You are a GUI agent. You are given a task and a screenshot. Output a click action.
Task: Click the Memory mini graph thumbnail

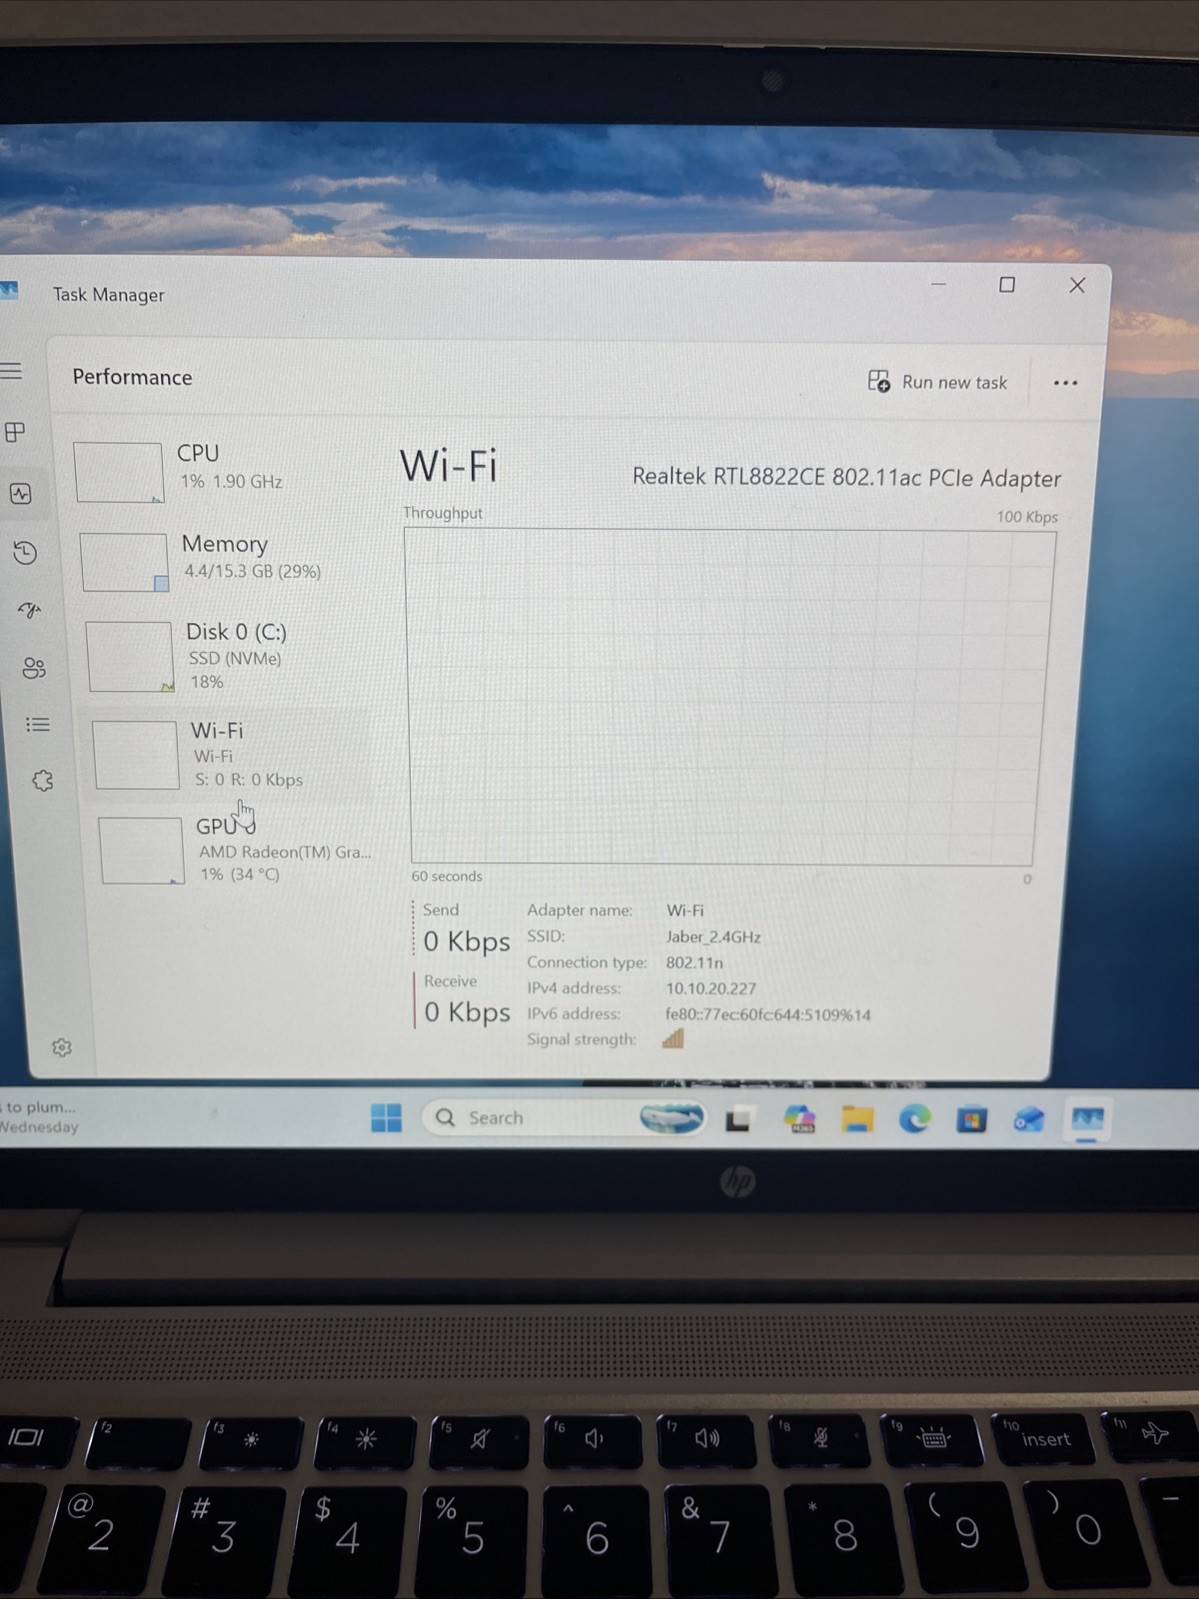[x=124, y=562]
